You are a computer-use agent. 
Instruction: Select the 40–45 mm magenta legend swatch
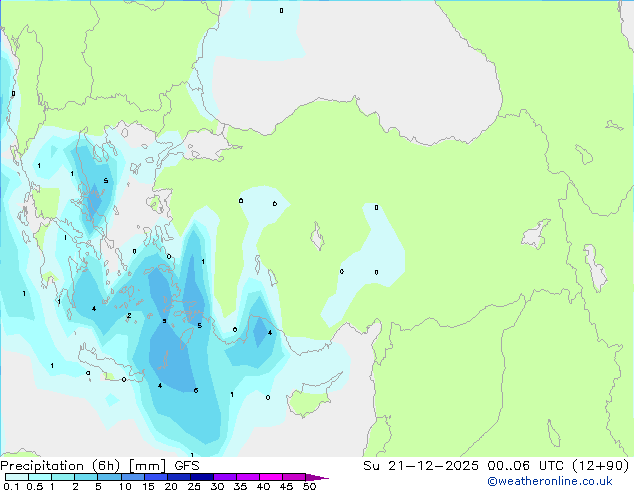271,477
